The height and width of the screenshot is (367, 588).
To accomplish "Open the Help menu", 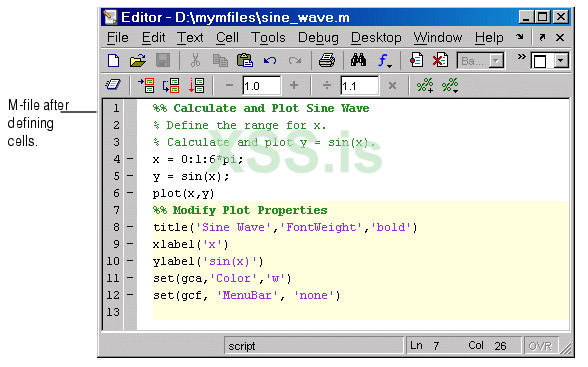I will (x=489, y=38).
